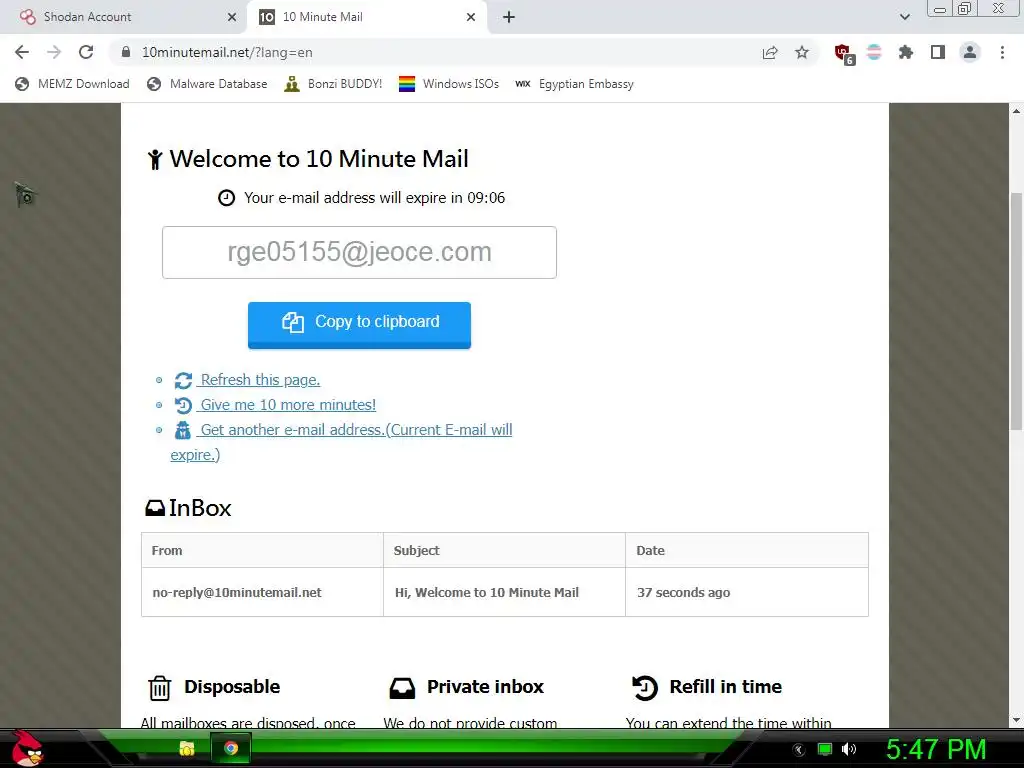Click the expiry timer clock icon

(226, 198)
